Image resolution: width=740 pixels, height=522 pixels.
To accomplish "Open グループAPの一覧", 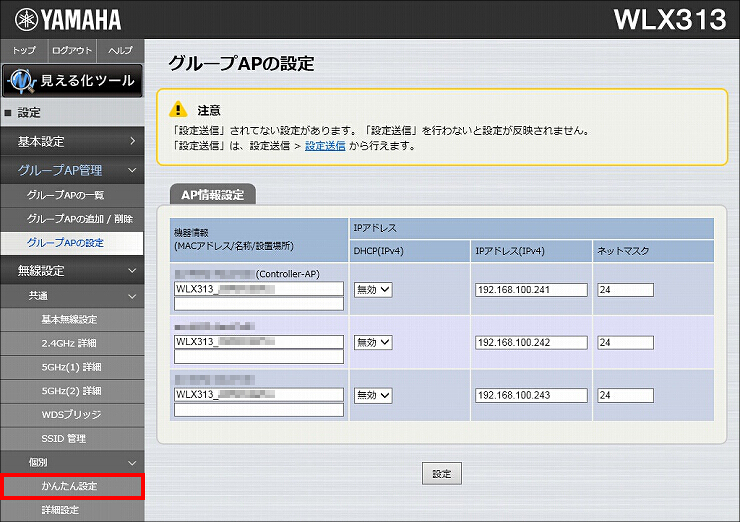I will [72, 195].
